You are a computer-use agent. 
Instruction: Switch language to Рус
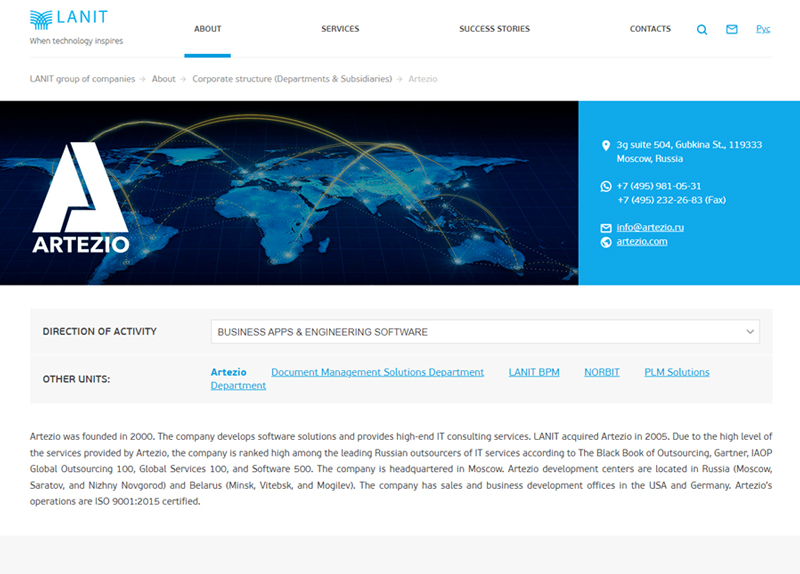(763, 29)
